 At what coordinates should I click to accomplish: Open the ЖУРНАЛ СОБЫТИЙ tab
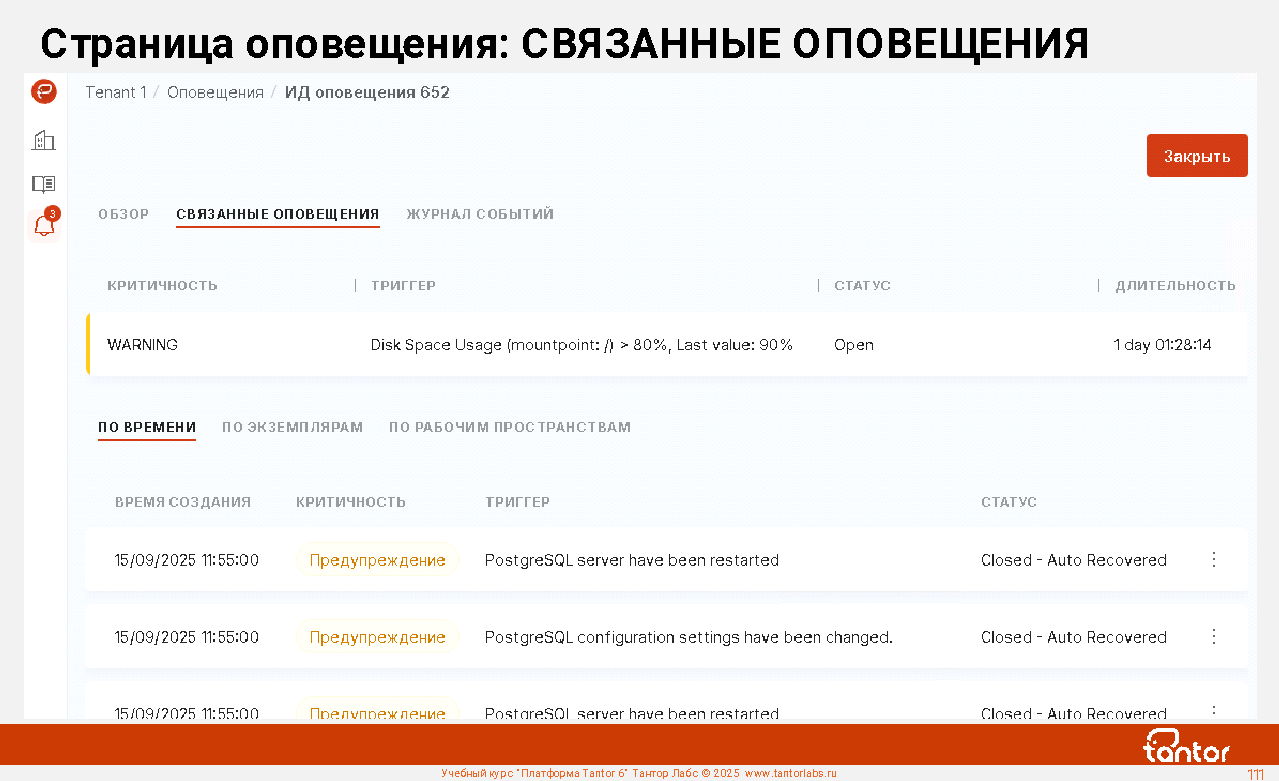(480, 214)
